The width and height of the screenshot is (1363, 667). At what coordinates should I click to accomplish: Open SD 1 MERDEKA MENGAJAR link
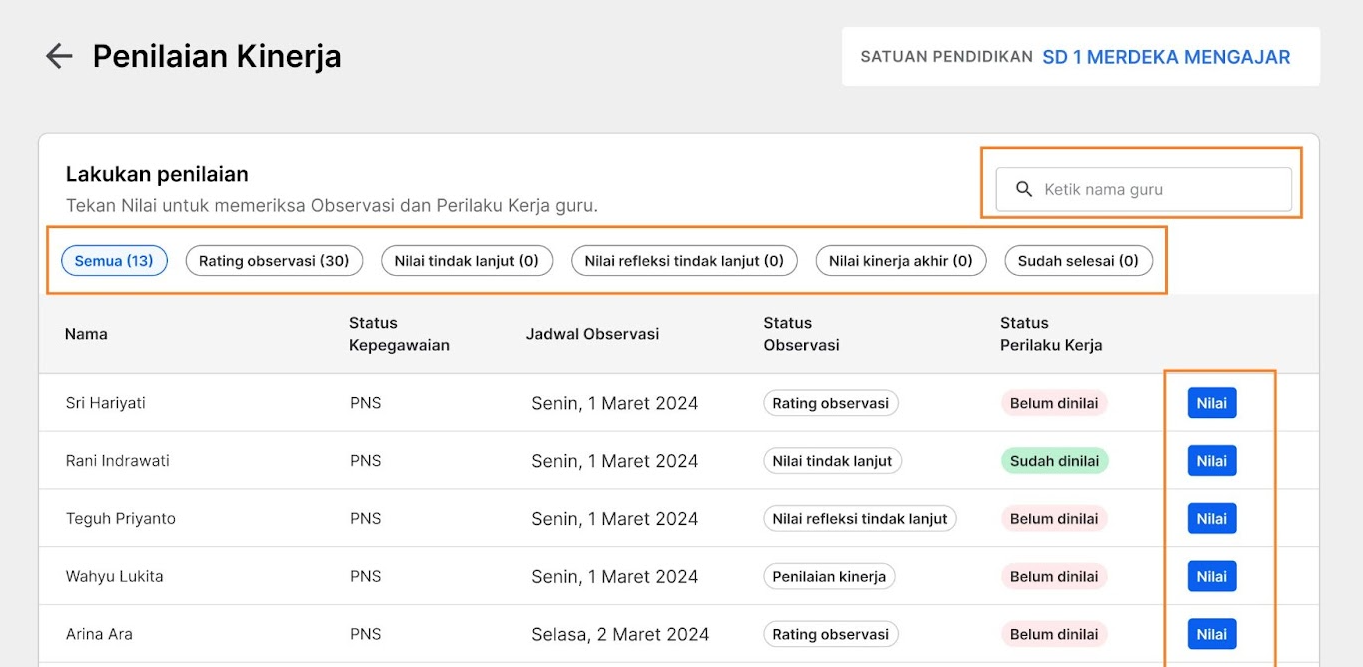1166,57
